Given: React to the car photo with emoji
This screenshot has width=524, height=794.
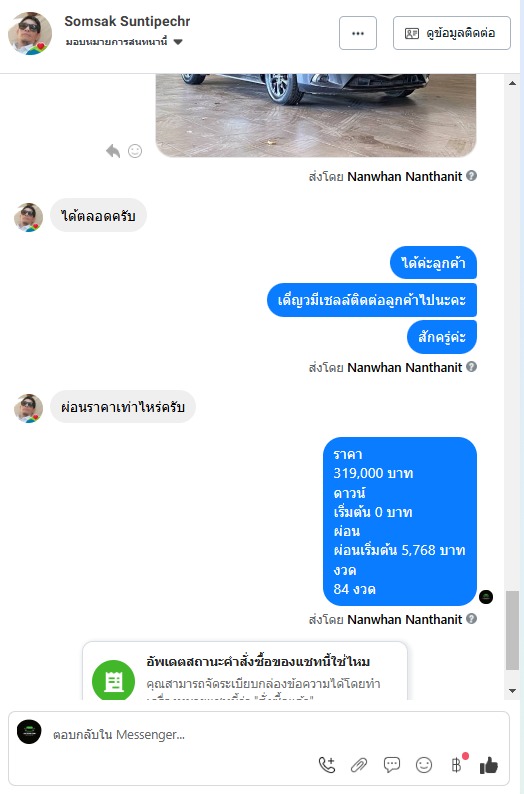Looking at the screenshot, I should tap(135, 151).
